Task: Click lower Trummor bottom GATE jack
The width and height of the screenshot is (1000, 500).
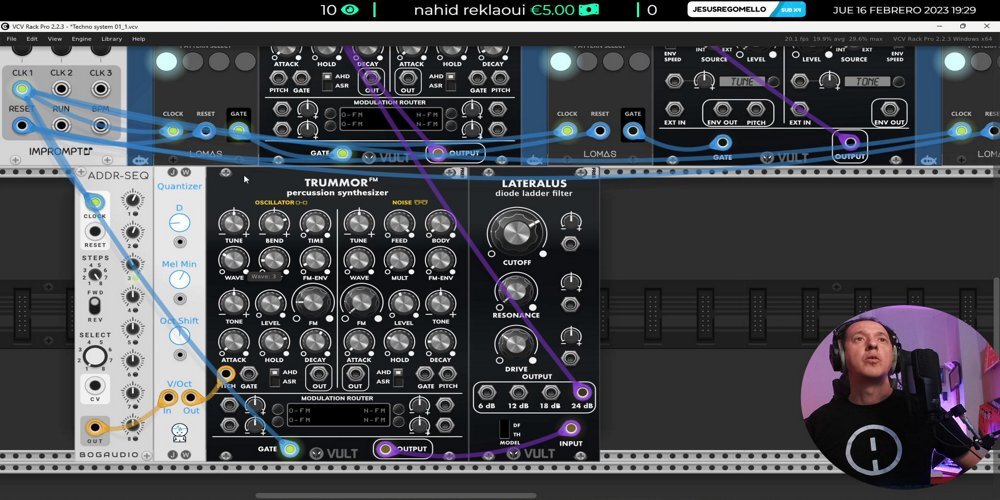Action: 290,449
